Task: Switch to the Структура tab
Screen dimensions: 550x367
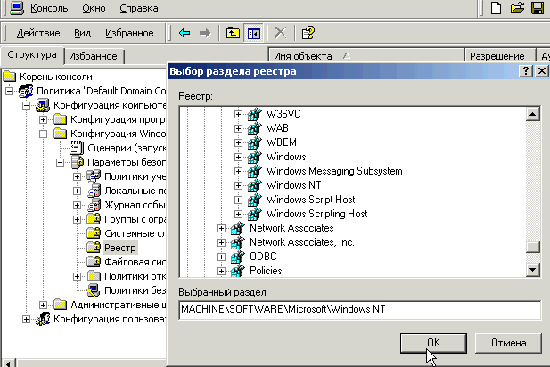Action: click(32, 55)
